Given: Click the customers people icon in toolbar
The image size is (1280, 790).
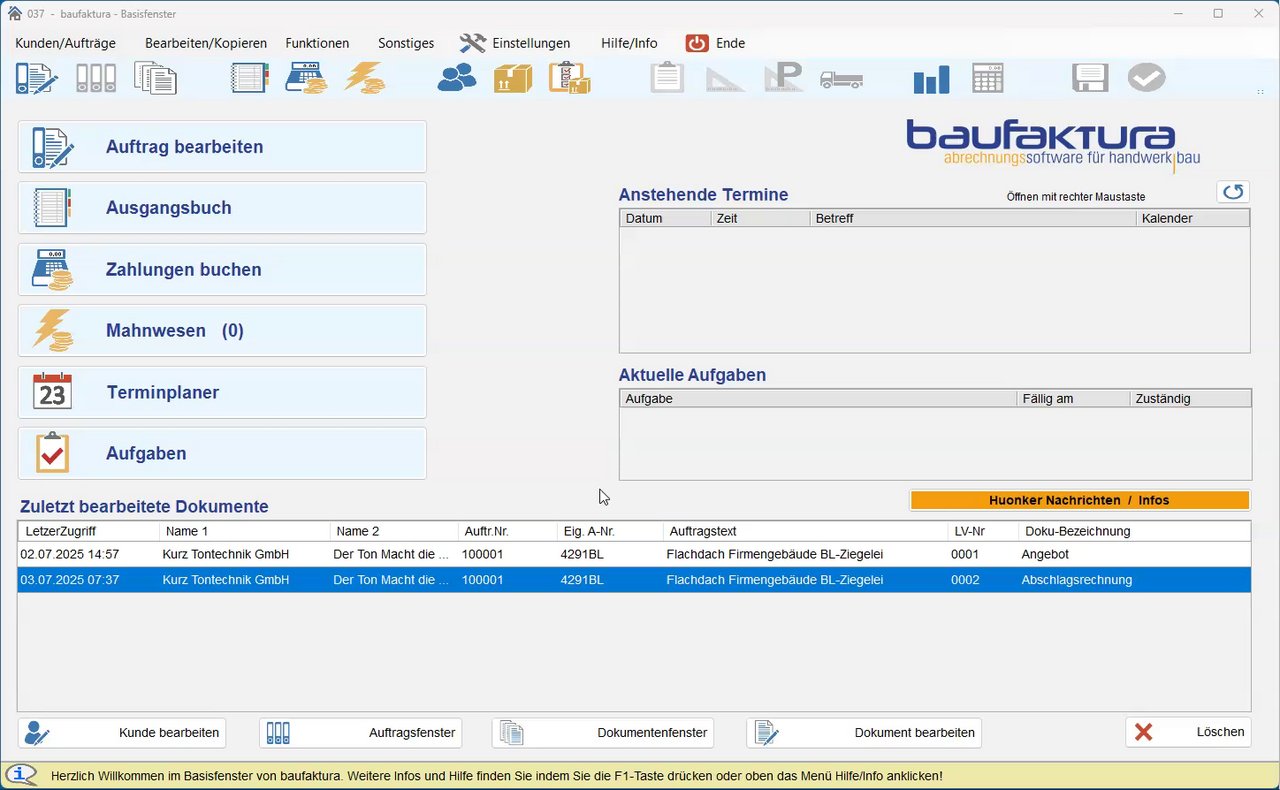Looking at the screenshot, I should tap(457, 78).
